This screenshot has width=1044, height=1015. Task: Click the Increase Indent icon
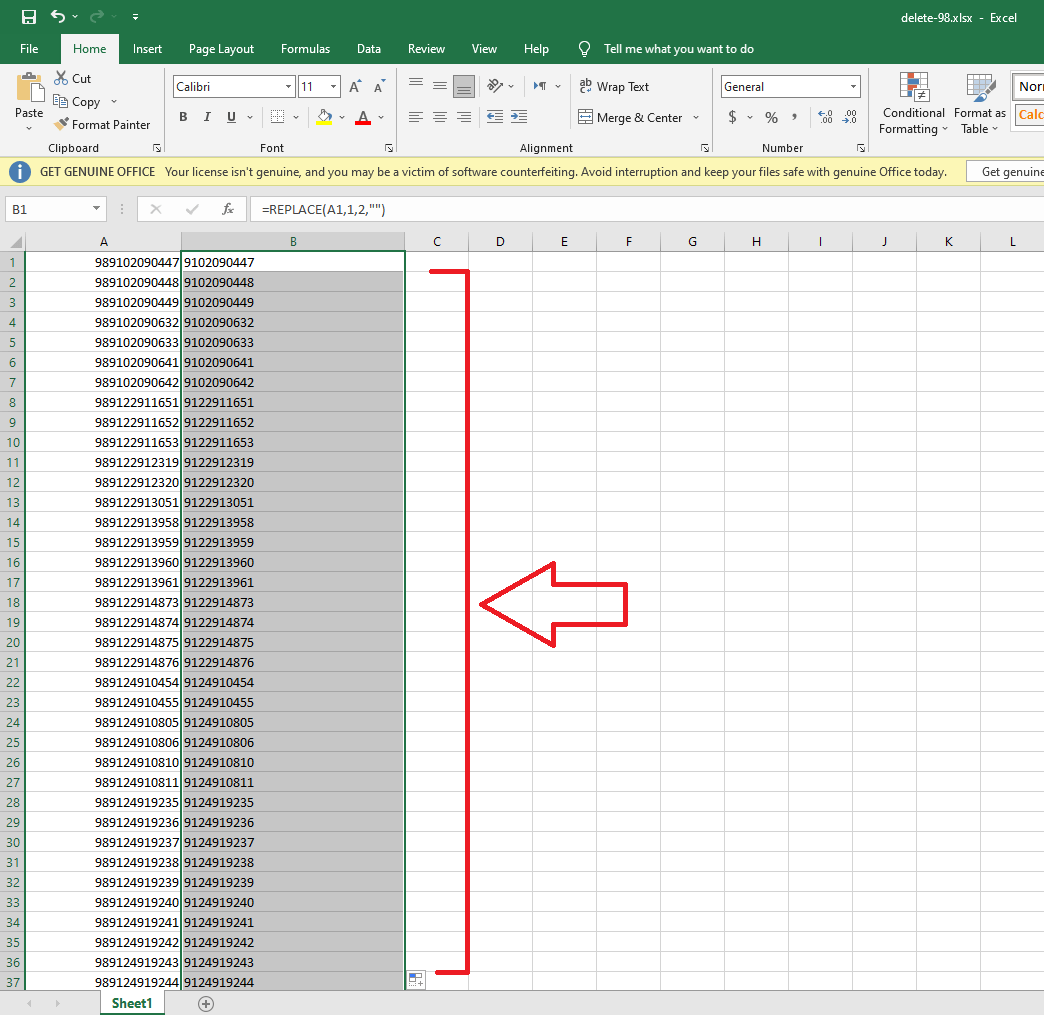[518, 117]
